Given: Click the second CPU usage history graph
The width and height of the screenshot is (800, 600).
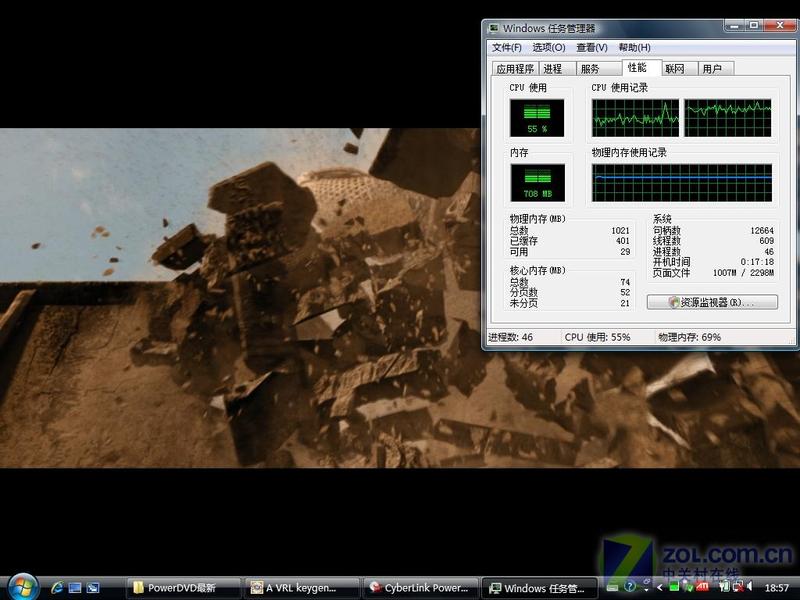Looking at the screenshot, I should click(x=728, y=118).
